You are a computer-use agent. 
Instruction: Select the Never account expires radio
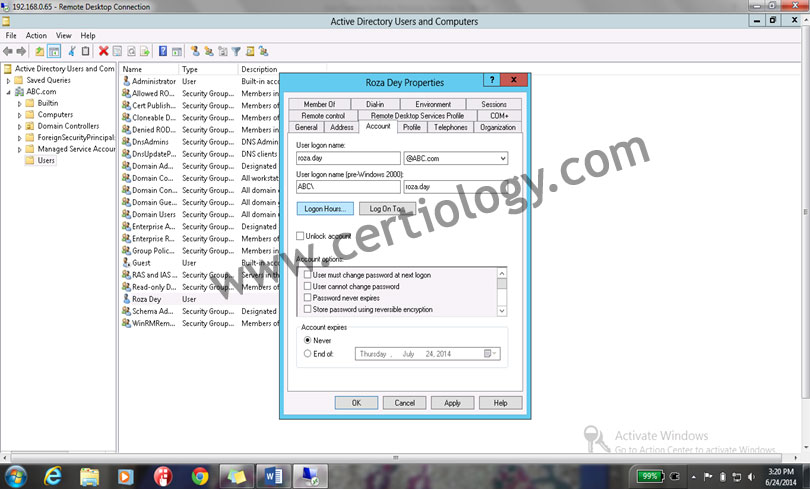point(307,340)
